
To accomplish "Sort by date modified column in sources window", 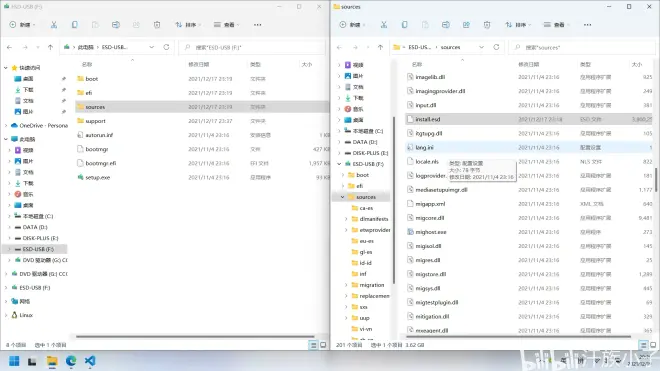I will tap(529, 64).
